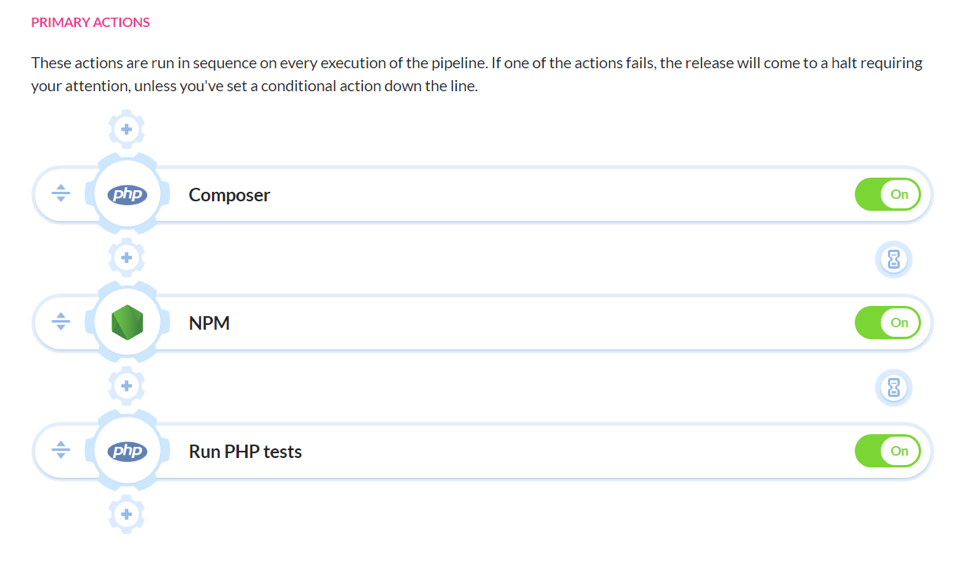Click the reorder arrows on Run PHP tests row
Image resolution: width=974 pixels, height=568 pixels.
pos(61,450)
